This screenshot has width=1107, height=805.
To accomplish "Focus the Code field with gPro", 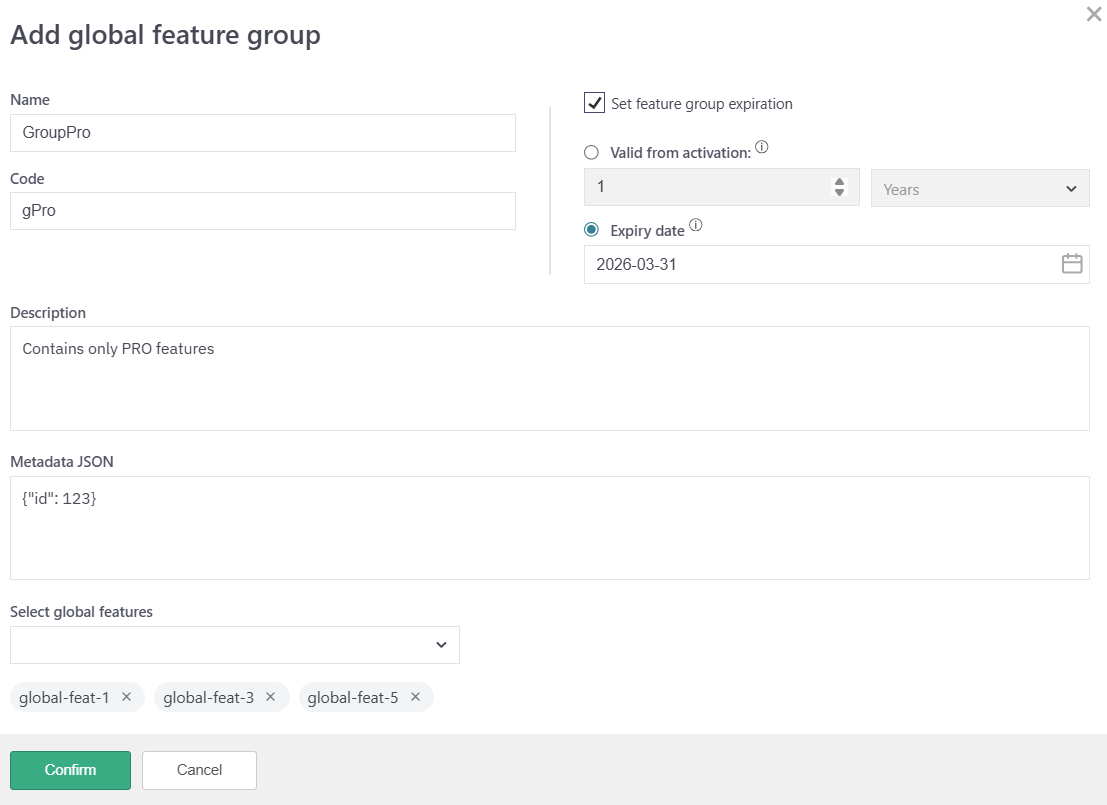I will [x=262, y=211].
